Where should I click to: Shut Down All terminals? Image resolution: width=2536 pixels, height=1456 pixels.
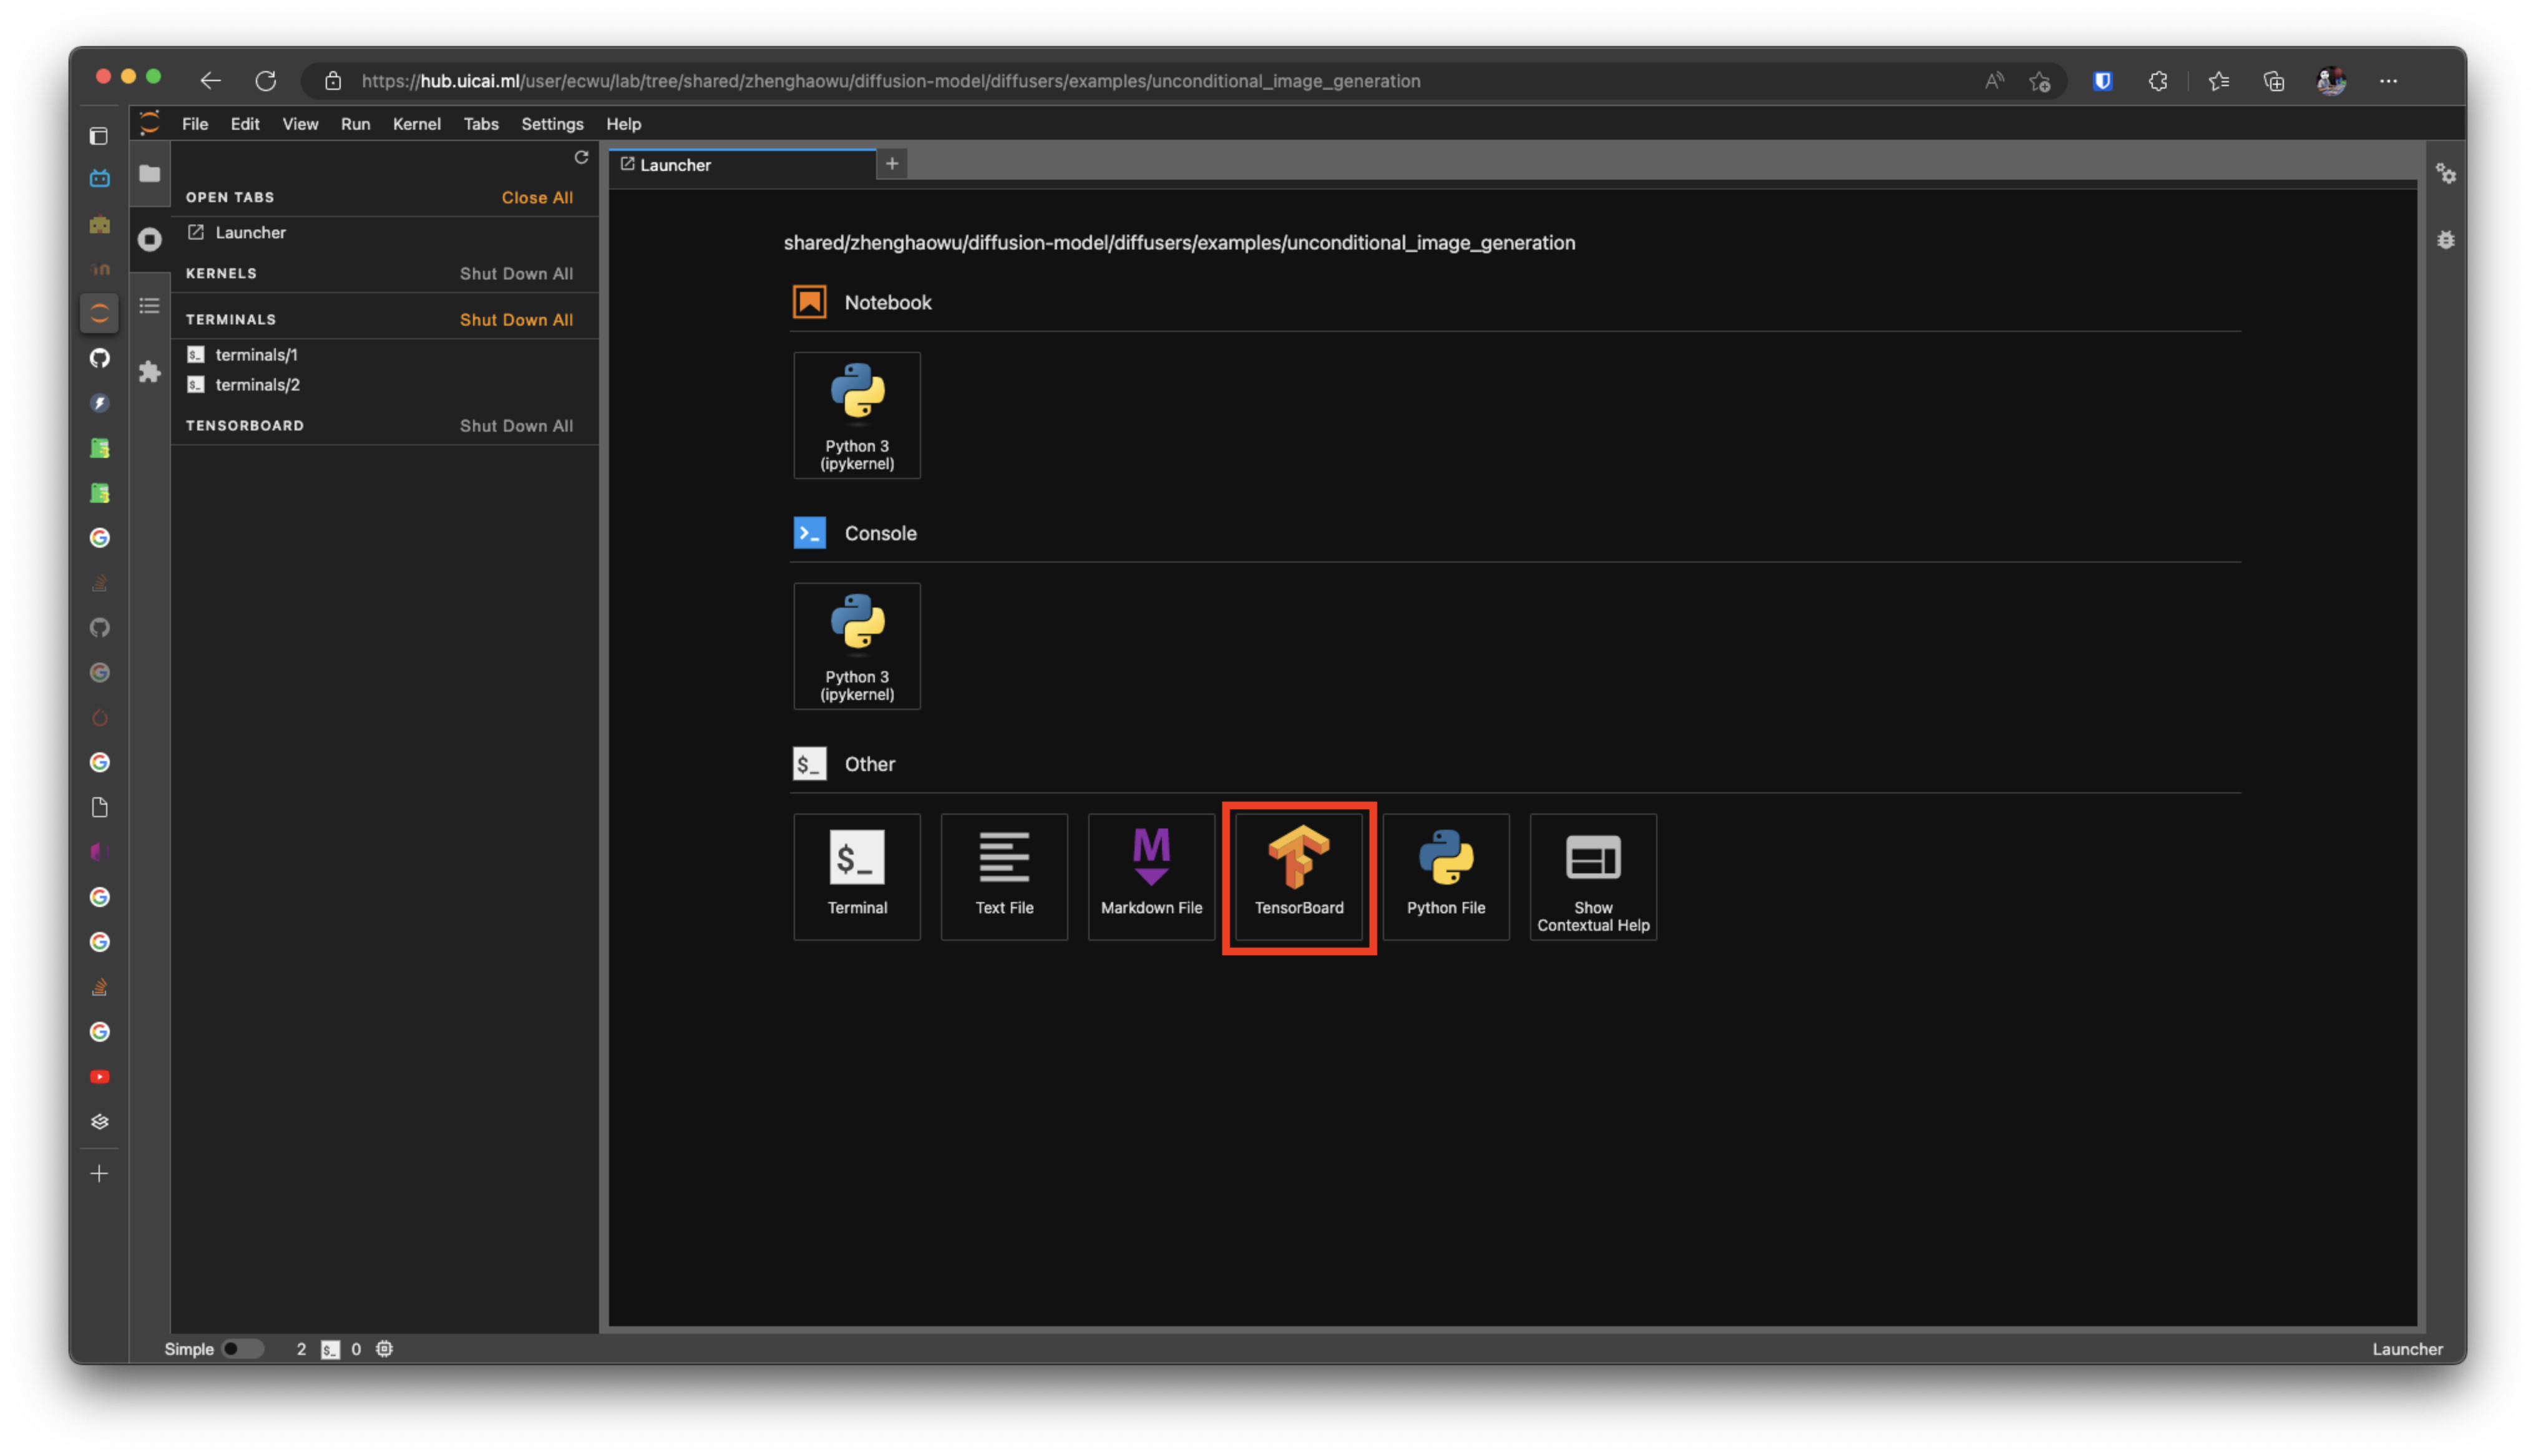point(517,319)
